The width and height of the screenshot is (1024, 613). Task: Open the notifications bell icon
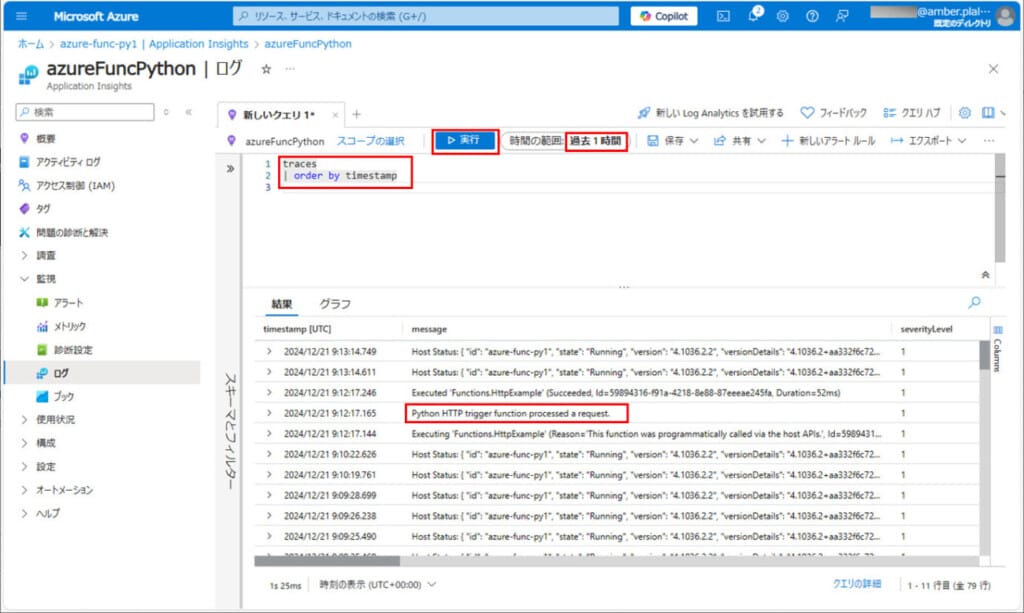pyautogui.click(x=753, y=16)
